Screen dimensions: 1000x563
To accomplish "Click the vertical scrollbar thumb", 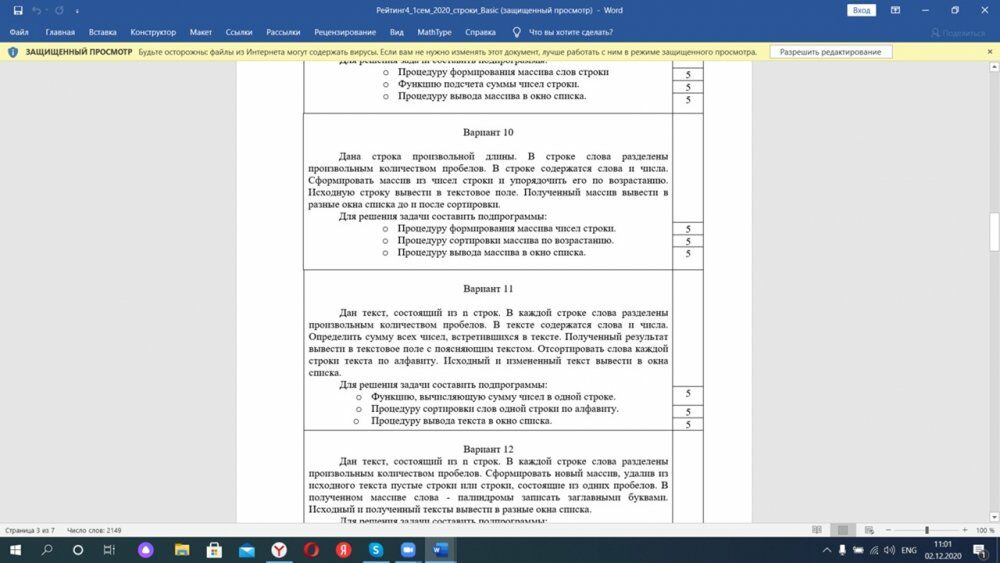I will pyautogui.click(x=994, y=232).
